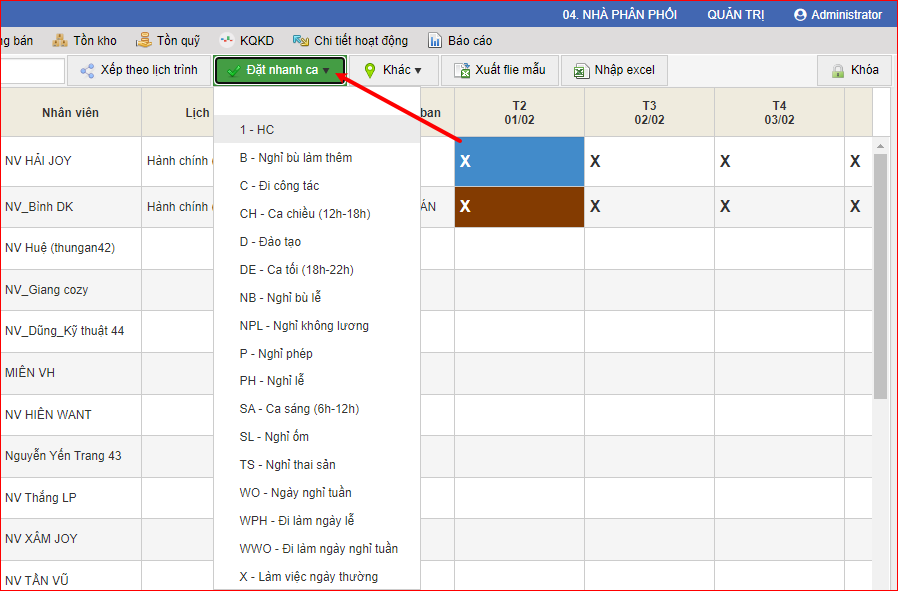The width and height of the screenshot is (898, 591).
Task: Open the 04. NHÀ PHÂN PHỐI menu
Action: (620, 15)
